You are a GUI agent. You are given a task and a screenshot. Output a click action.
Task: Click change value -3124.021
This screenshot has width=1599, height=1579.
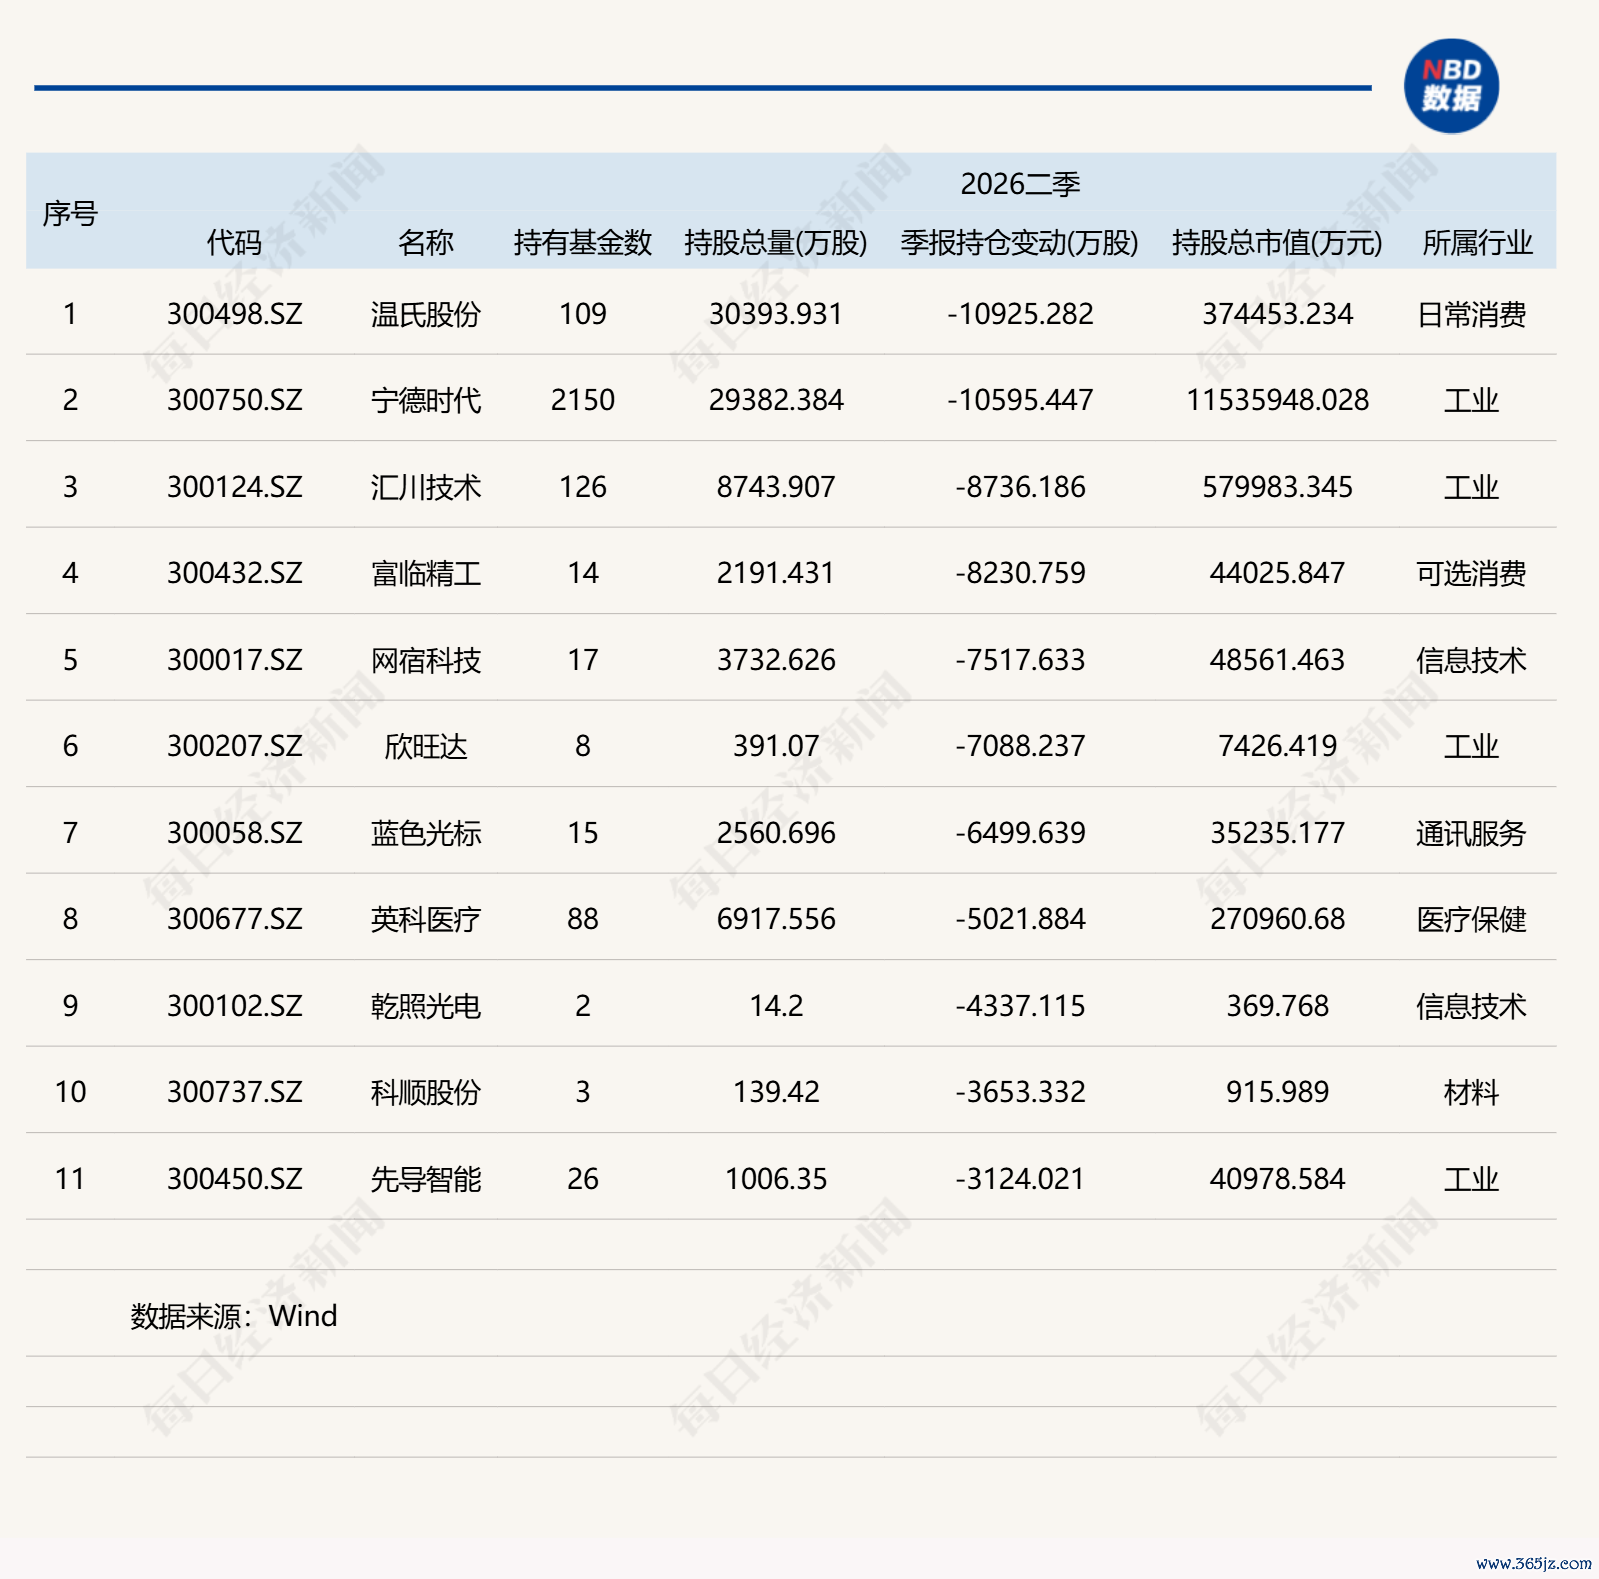[x=1020, y=1179]
